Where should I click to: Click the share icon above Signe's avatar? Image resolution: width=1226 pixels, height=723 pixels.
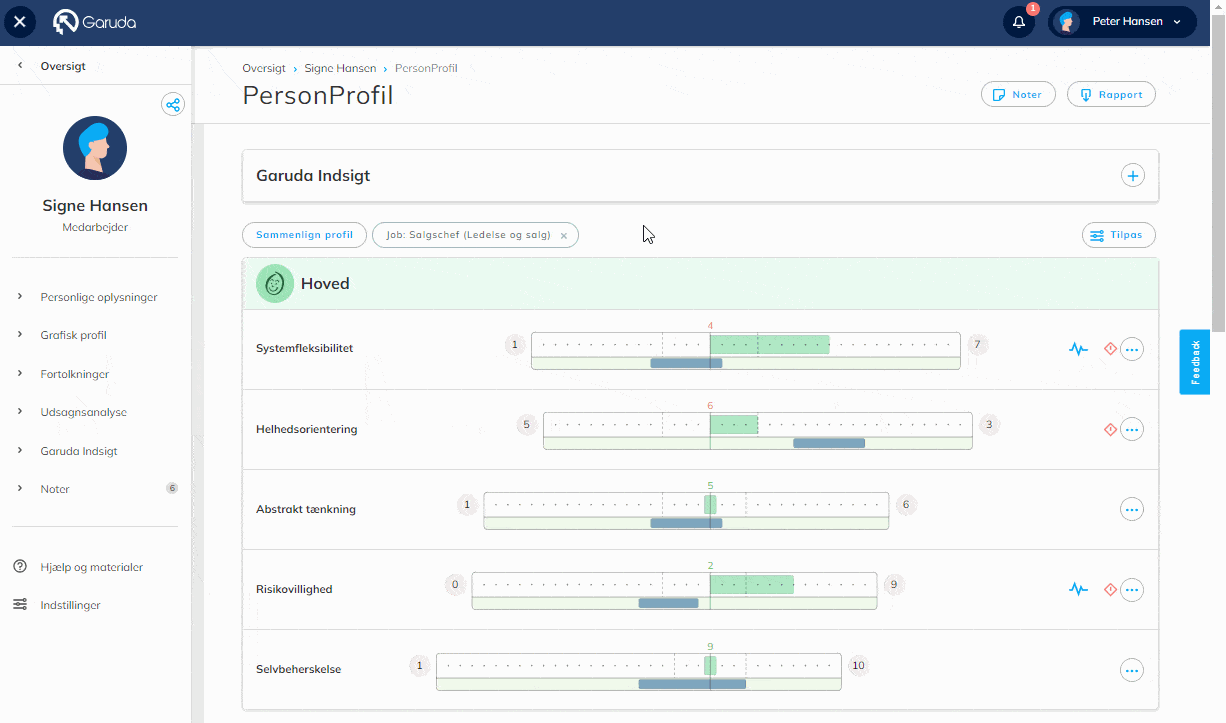pyautogui.click(x=173, y=104)
